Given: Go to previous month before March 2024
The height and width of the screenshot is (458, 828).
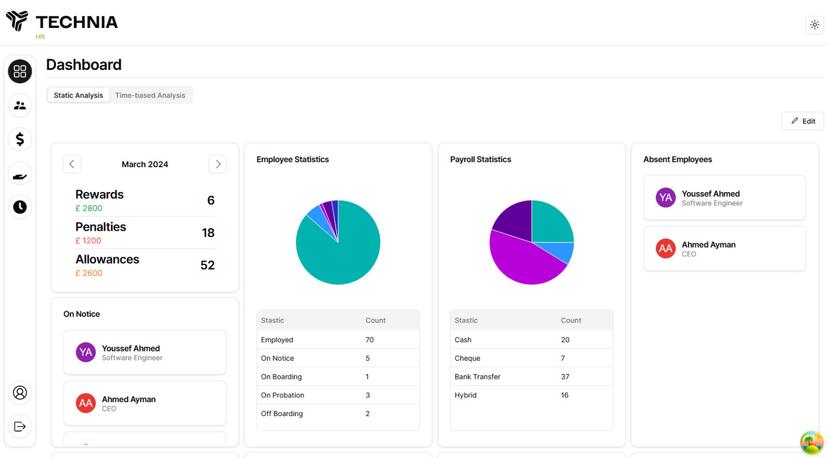Looking at the screenshot, I should [72, 164].
